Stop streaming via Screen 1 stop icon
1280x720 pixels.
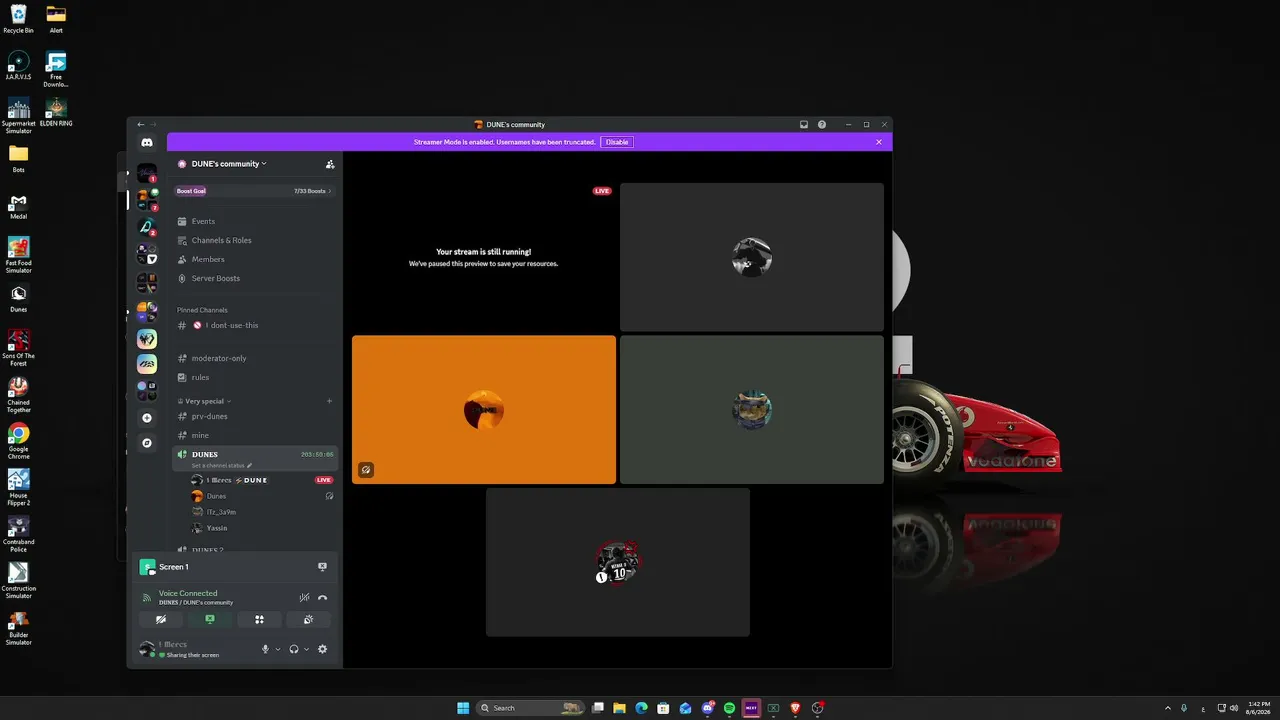pos(322,567)
